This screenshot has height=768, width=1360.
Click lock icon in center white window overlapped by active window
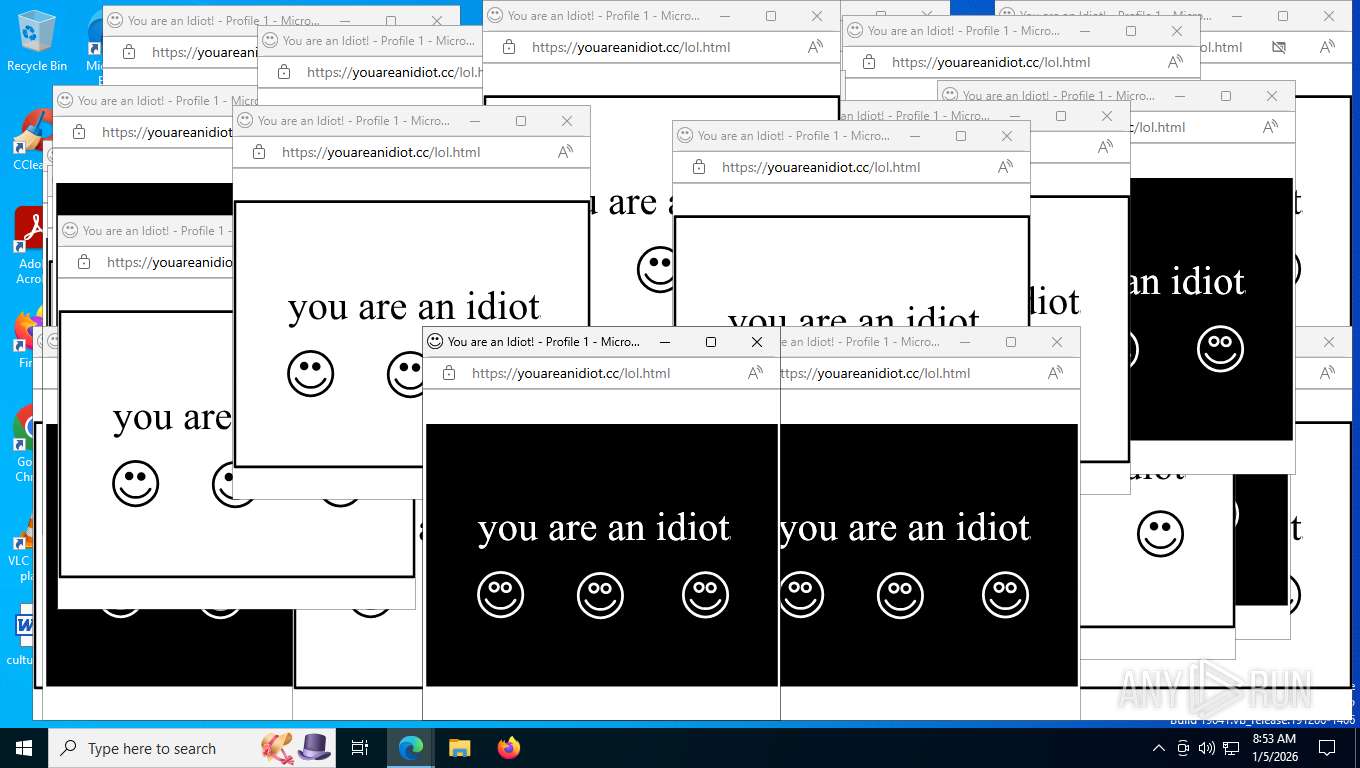pyautogui.click(x=699, y=167)
